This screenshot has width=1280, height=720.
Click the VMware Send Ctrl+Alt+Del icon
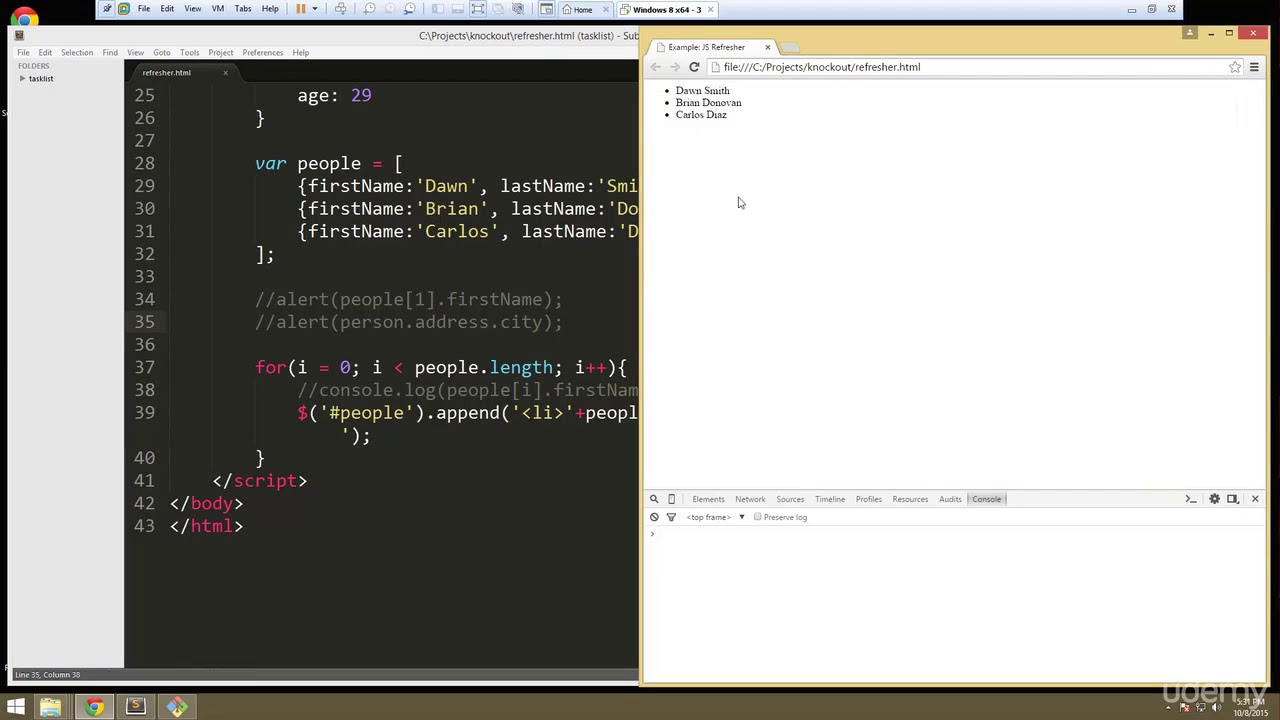pos(340,9)
